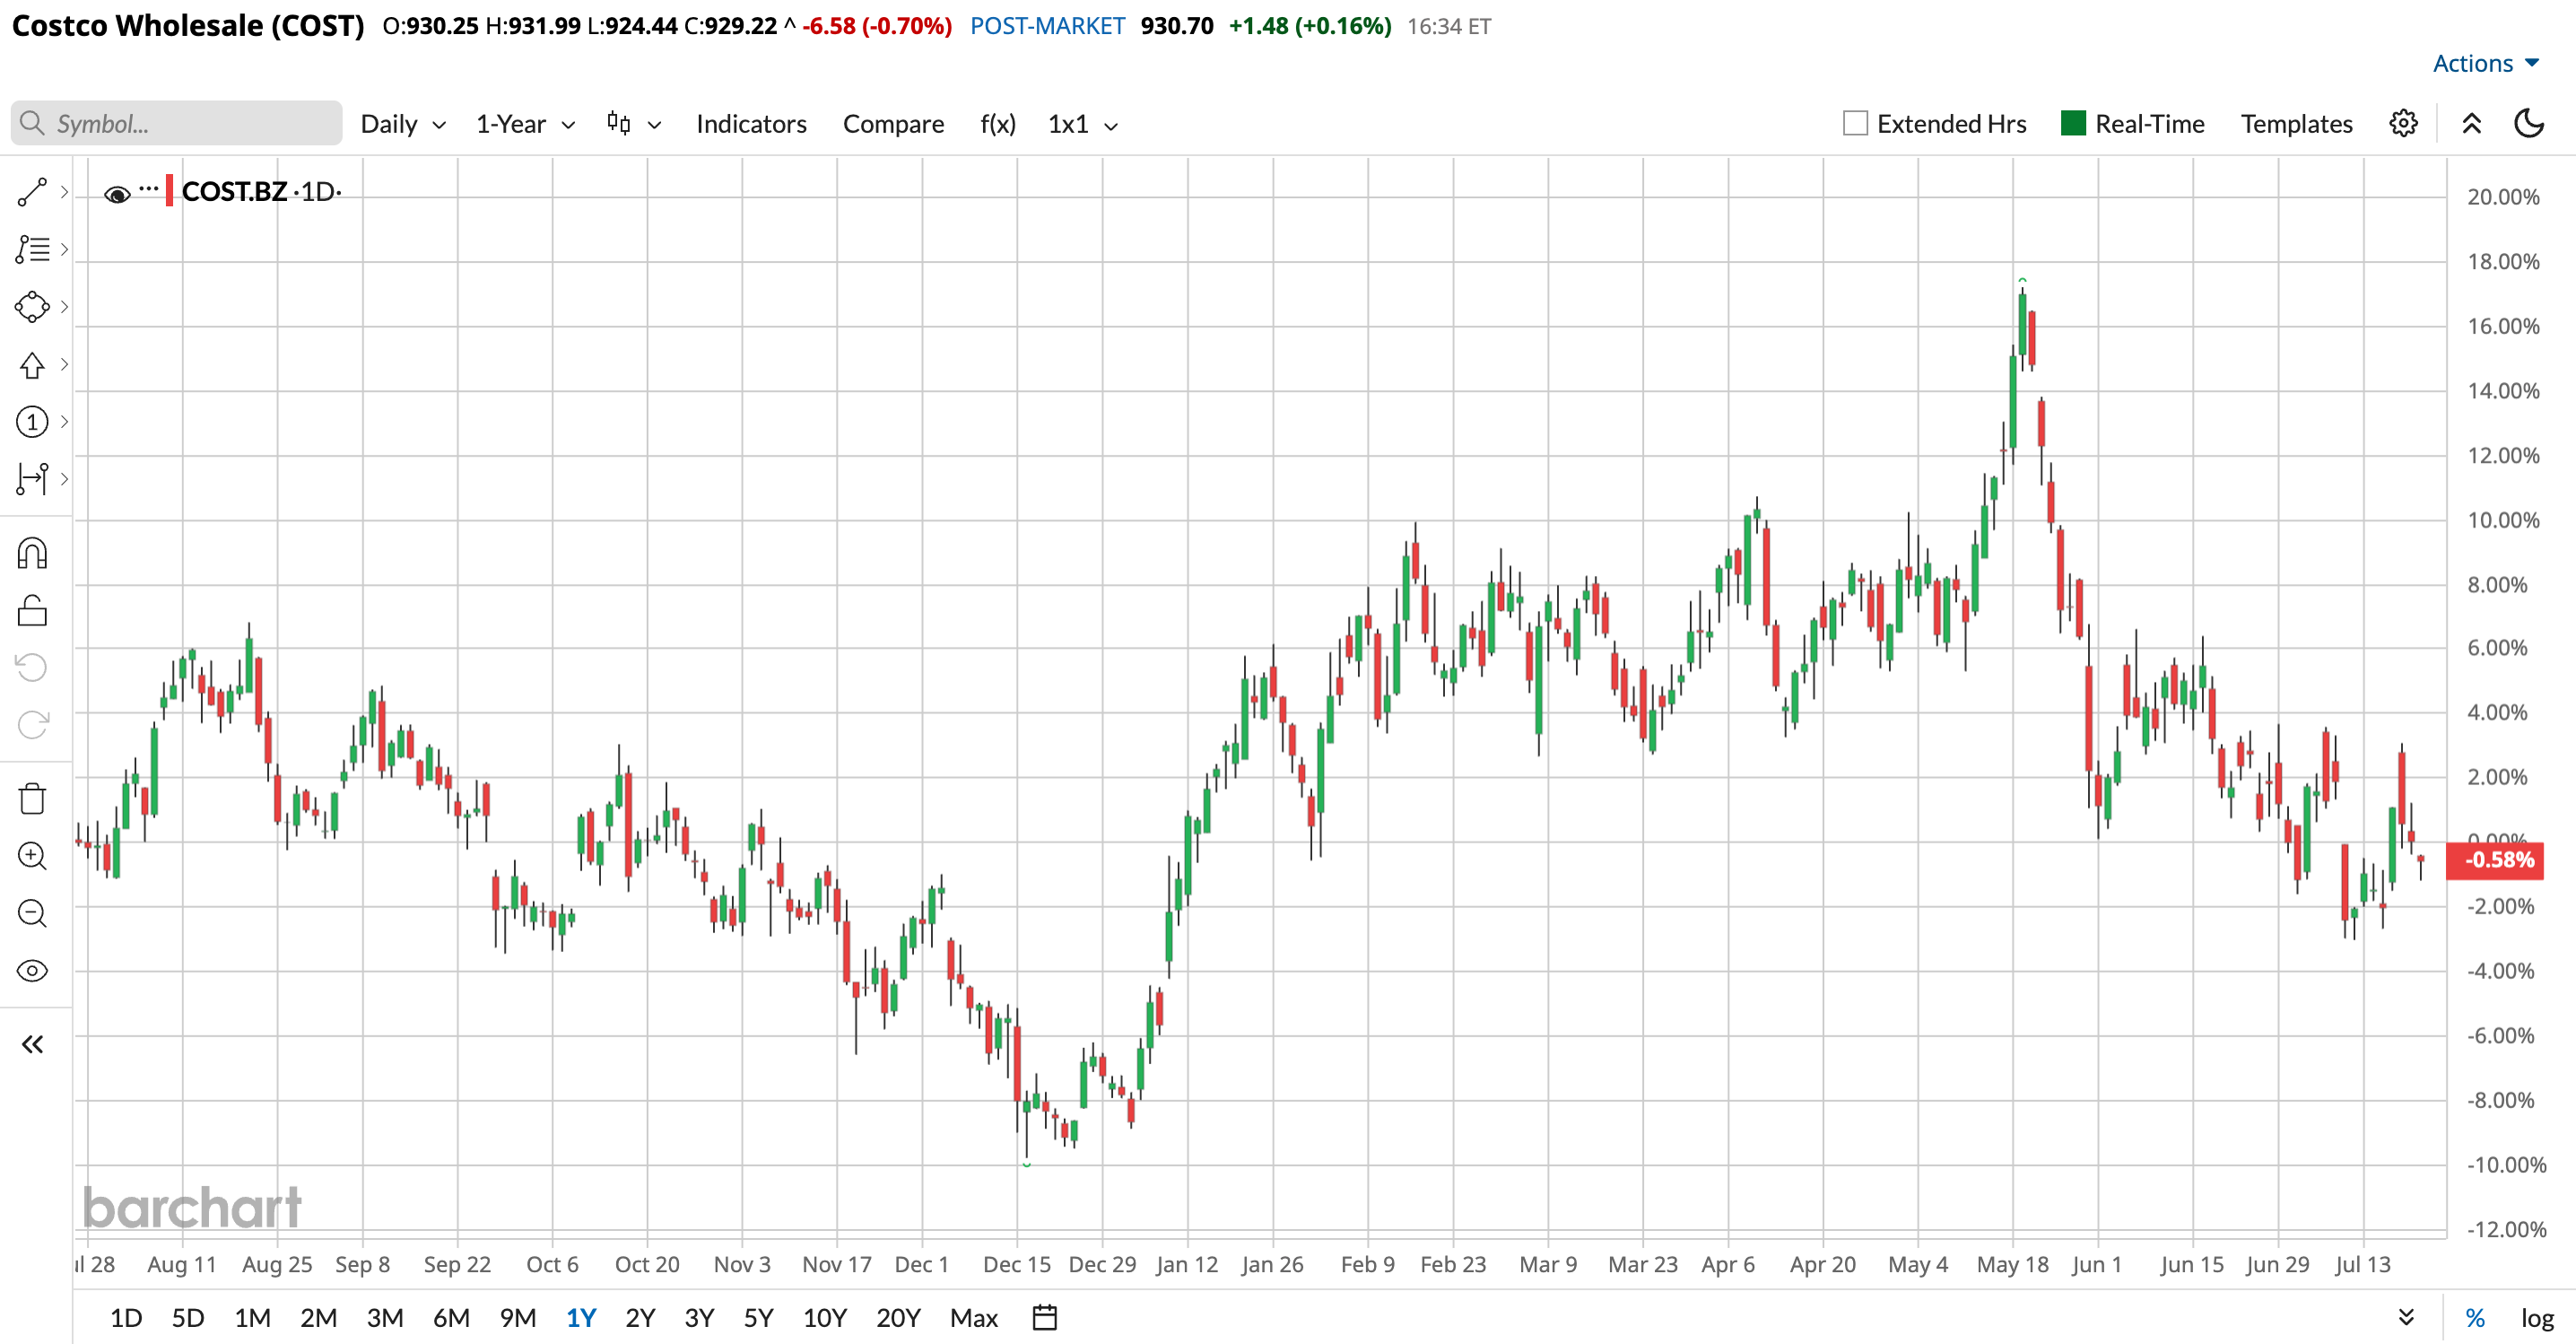The height and width of the screenshot is (1344, 2576).
Task: Select the 20Y range button
Action: pyautogui.click(x=897, y=1318)
